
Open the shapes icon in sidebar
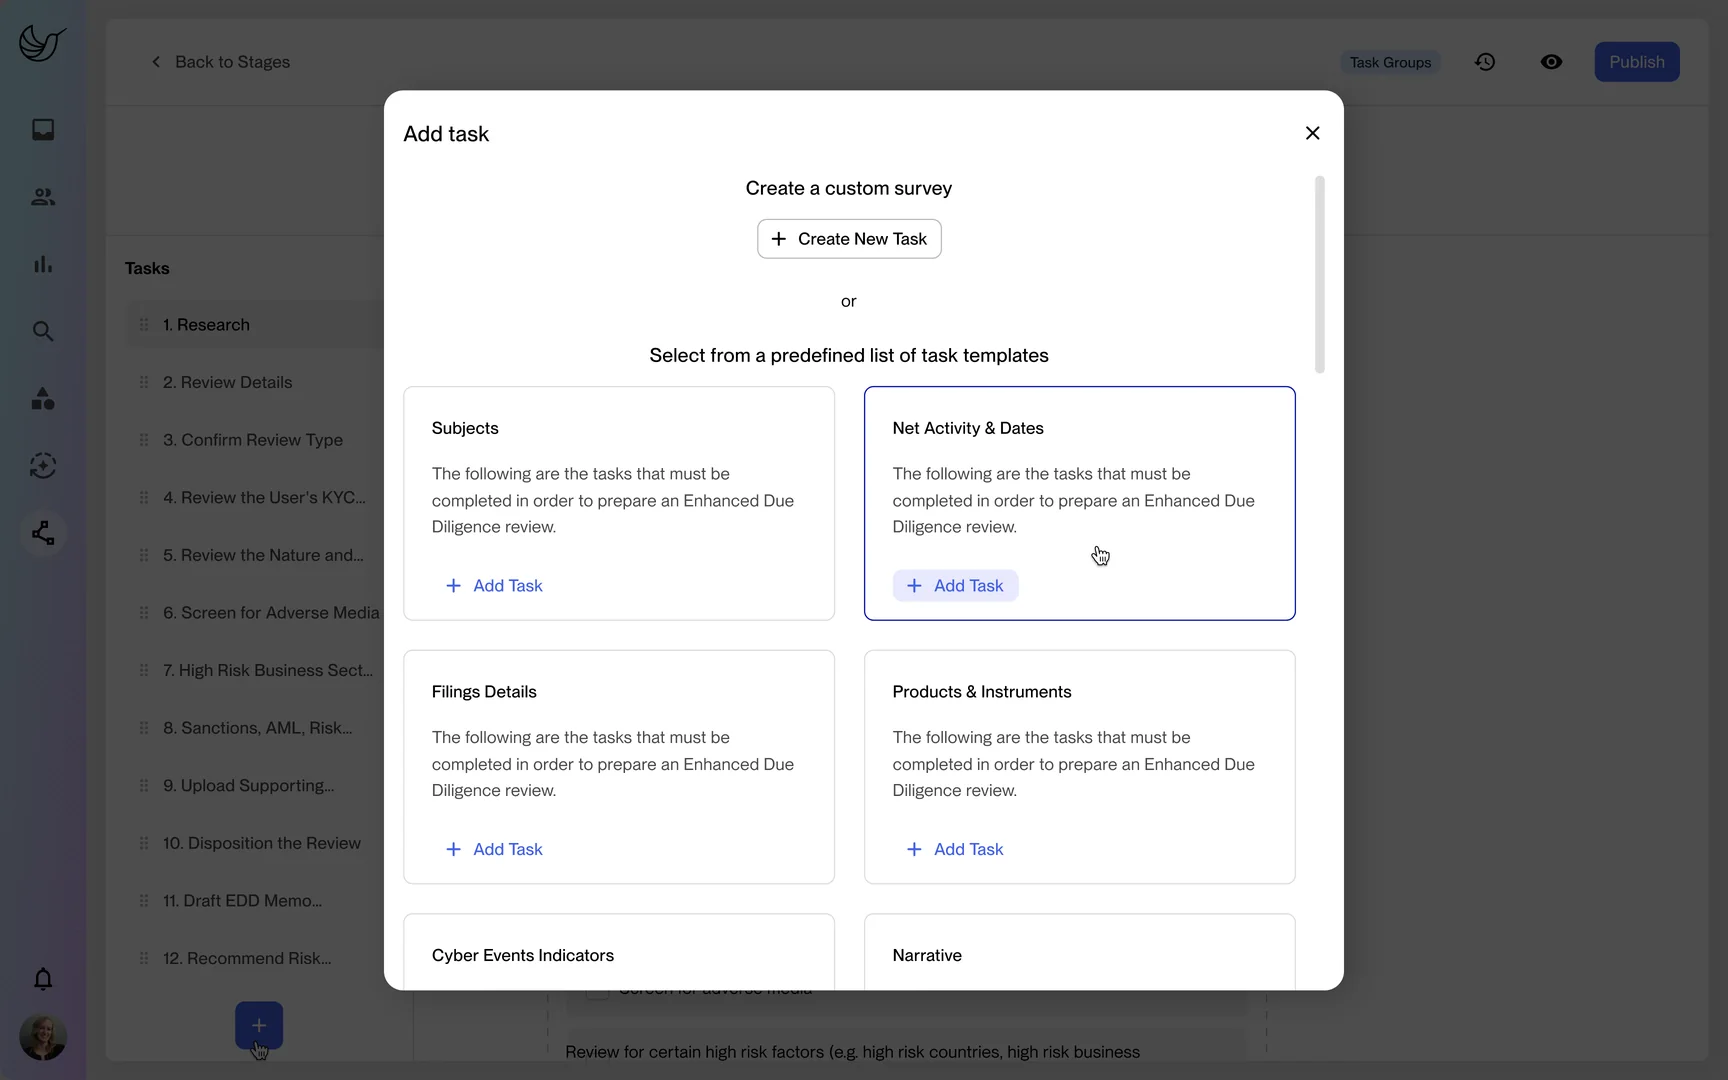click(x=43, y=398)
